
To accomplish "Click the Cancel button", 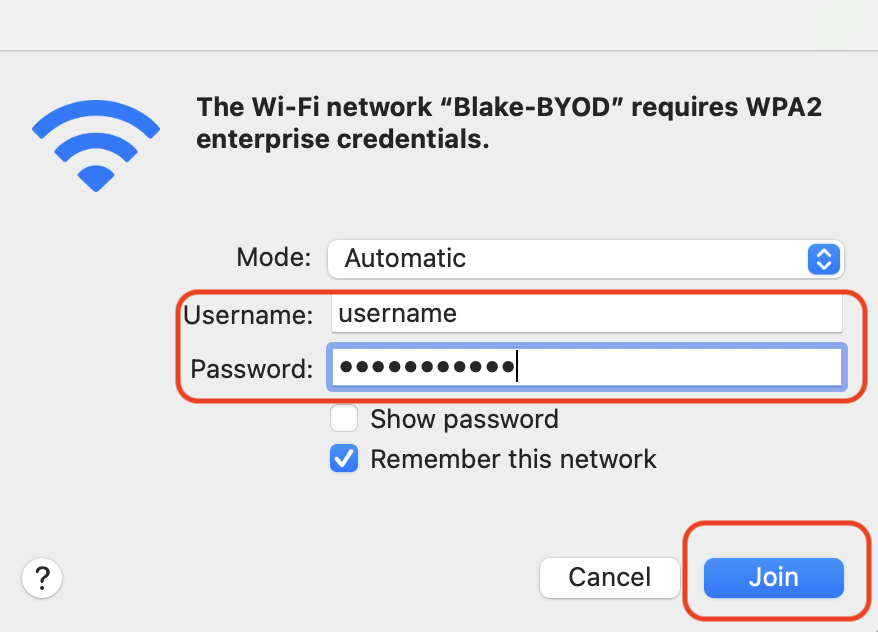I will coord(609,578).
